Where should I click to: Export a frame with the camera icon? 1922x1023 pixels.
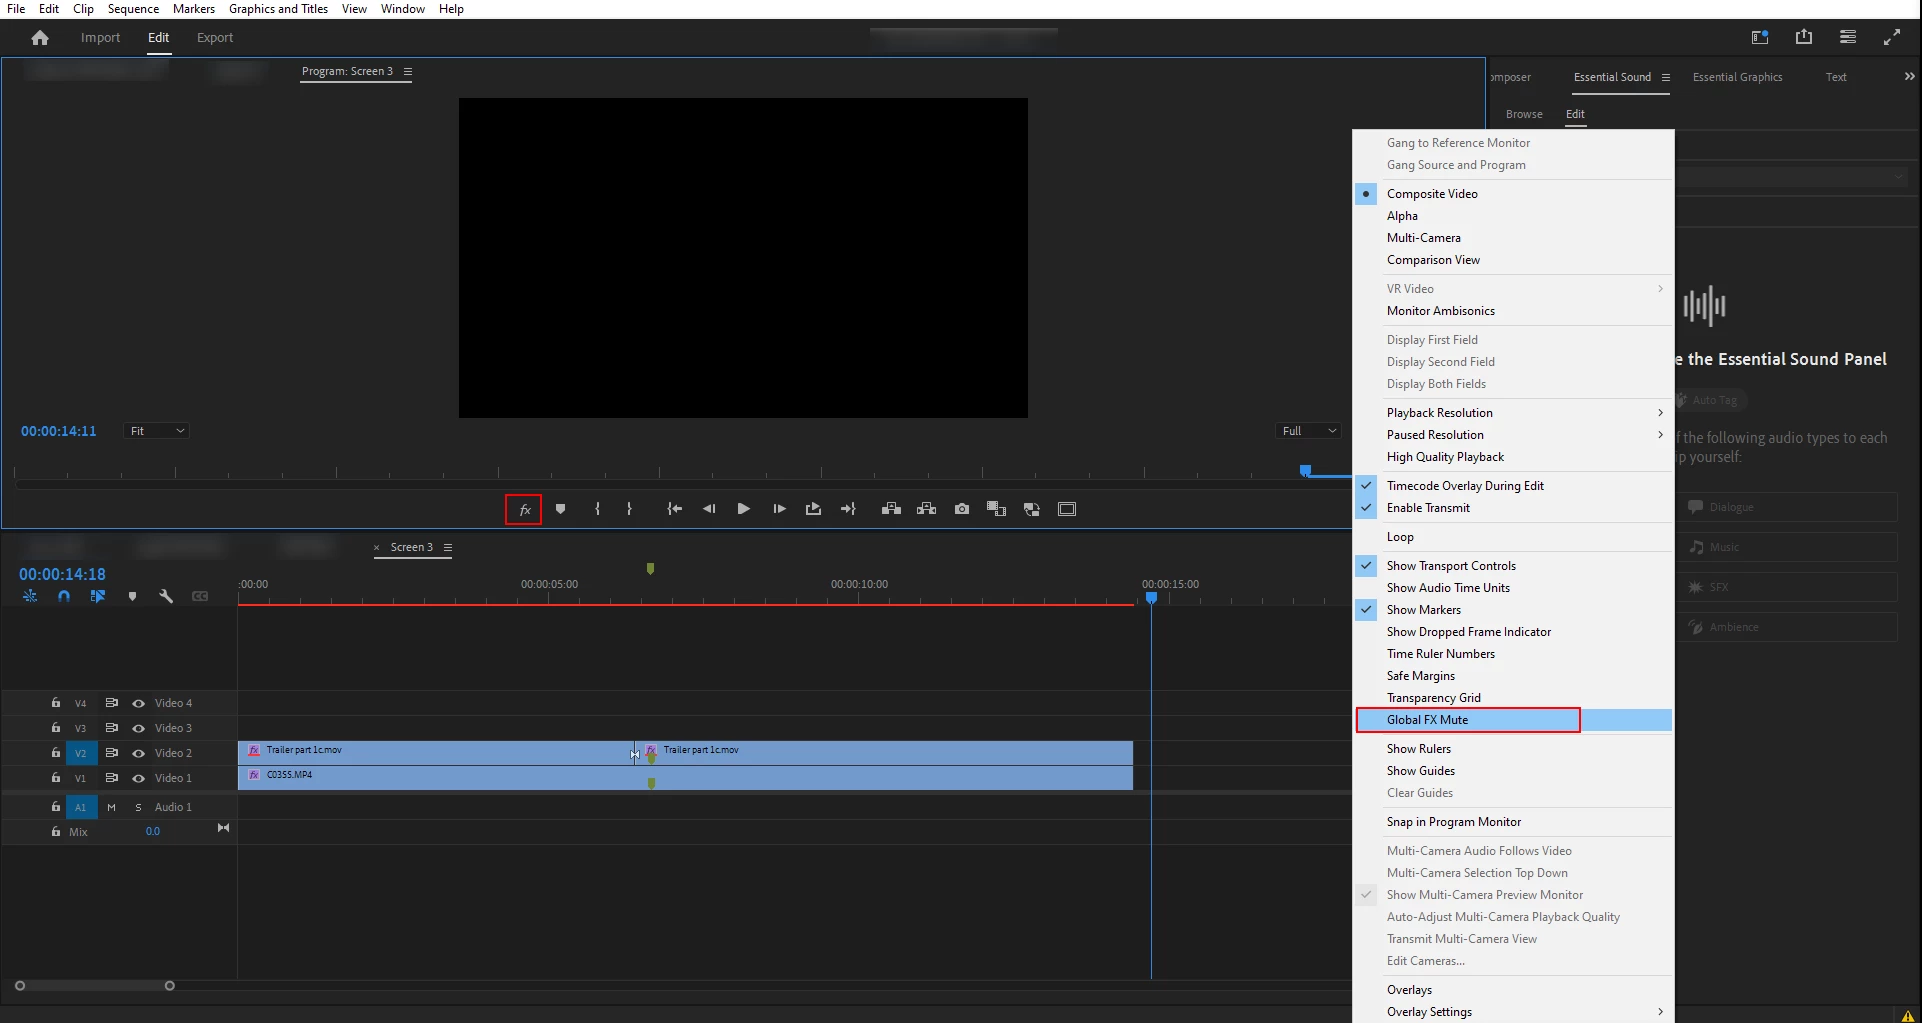(962, 509)
